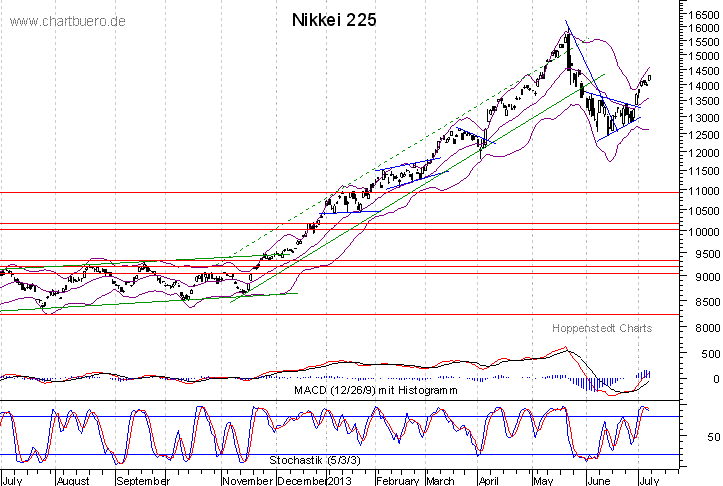Screen dimensions: 723x486
Task: Click the May label on time axis
Action: coord(544,480)
